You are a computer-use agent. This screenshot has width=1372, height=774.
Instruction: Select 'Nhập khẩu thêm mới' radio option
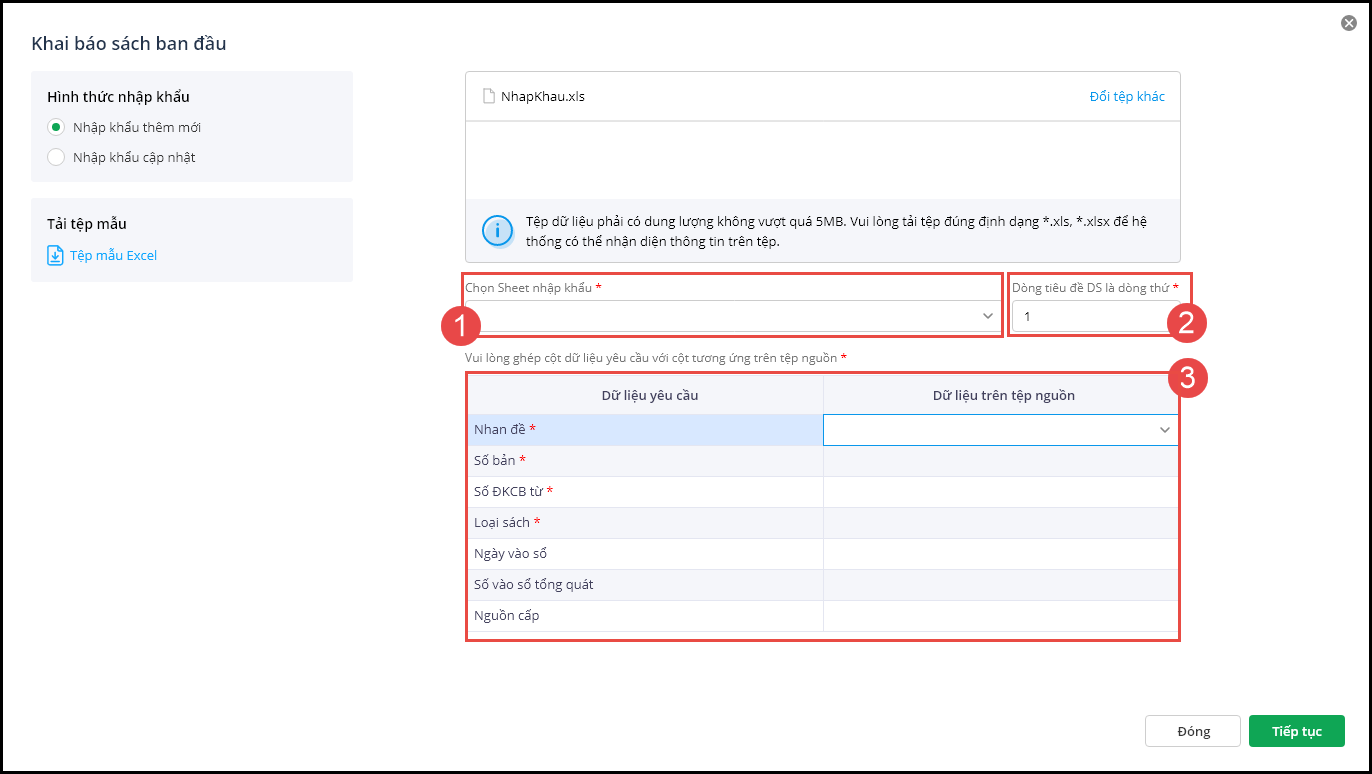click(57, 127)
